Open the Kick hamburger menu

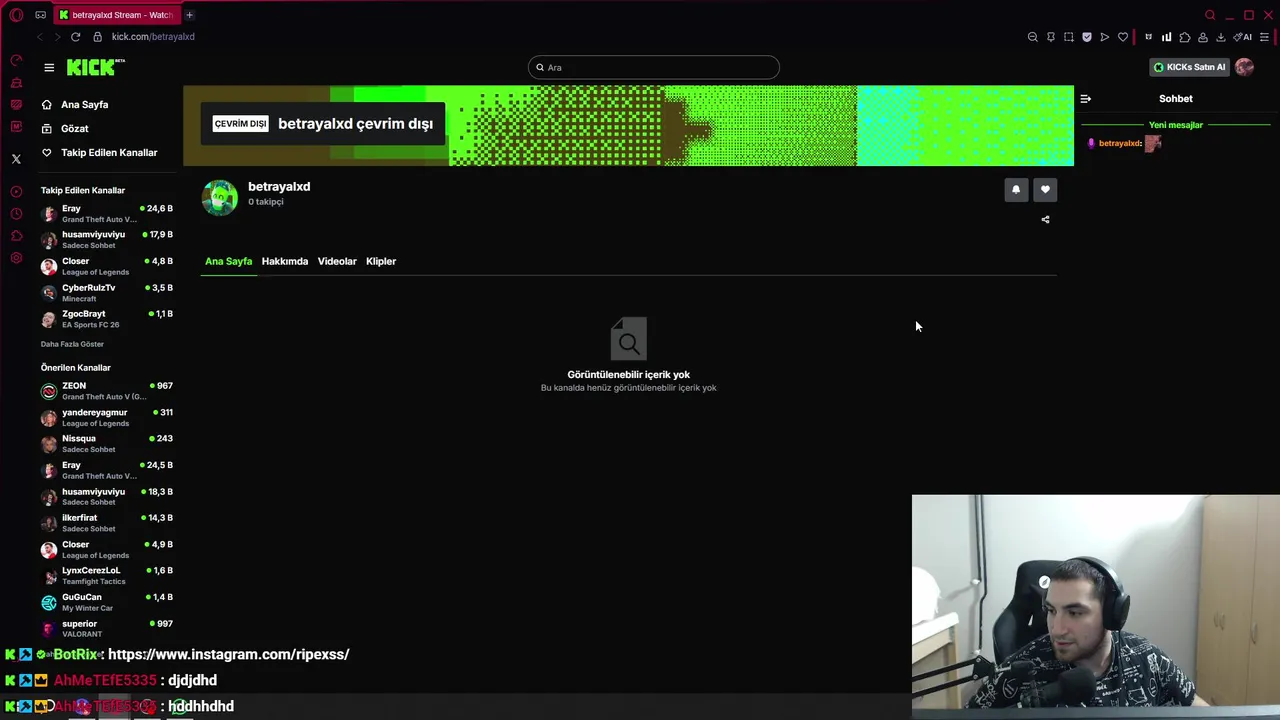point(49,67)
